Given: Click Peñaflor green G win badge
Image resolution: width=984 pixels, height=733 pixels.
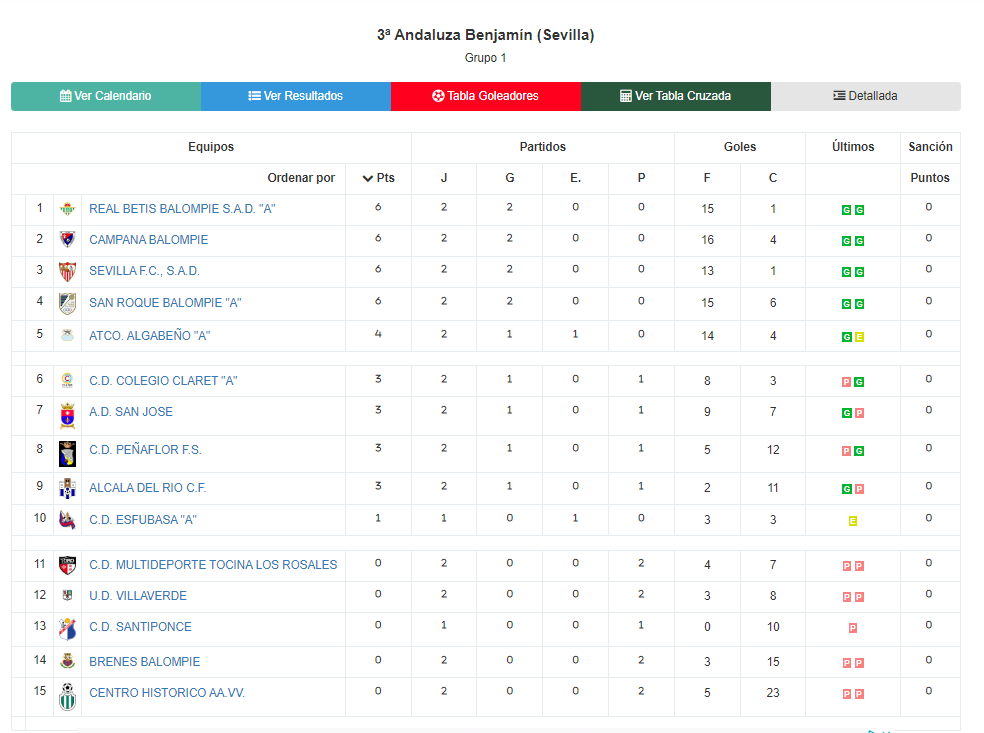Looking at the screenshot, I should point(859,451).
